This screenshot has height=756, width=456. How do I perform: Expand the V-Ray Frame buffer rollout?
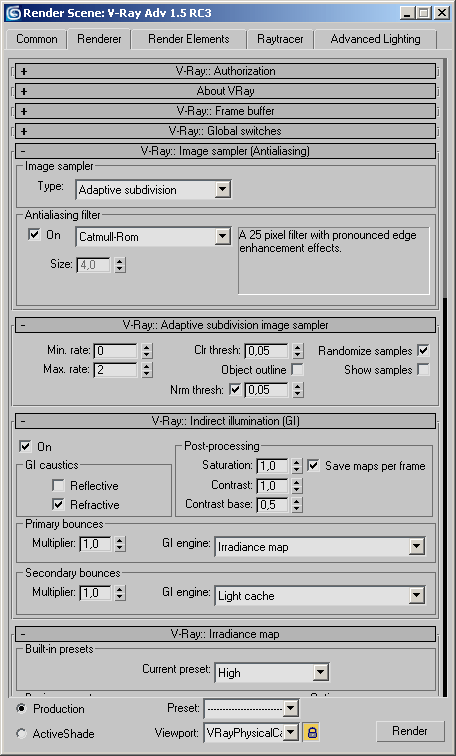pos(225,111)
